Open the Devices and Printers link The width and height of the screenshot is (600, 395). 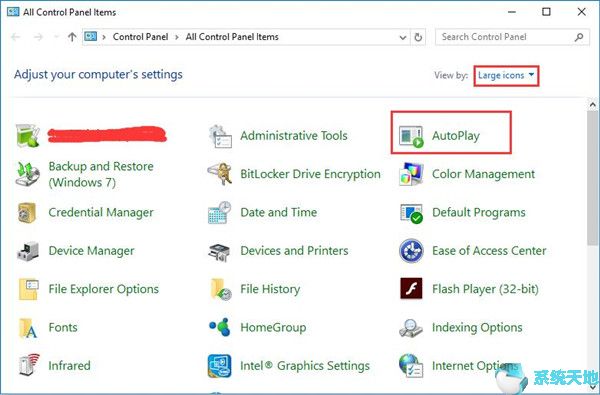tap(294, 250)
